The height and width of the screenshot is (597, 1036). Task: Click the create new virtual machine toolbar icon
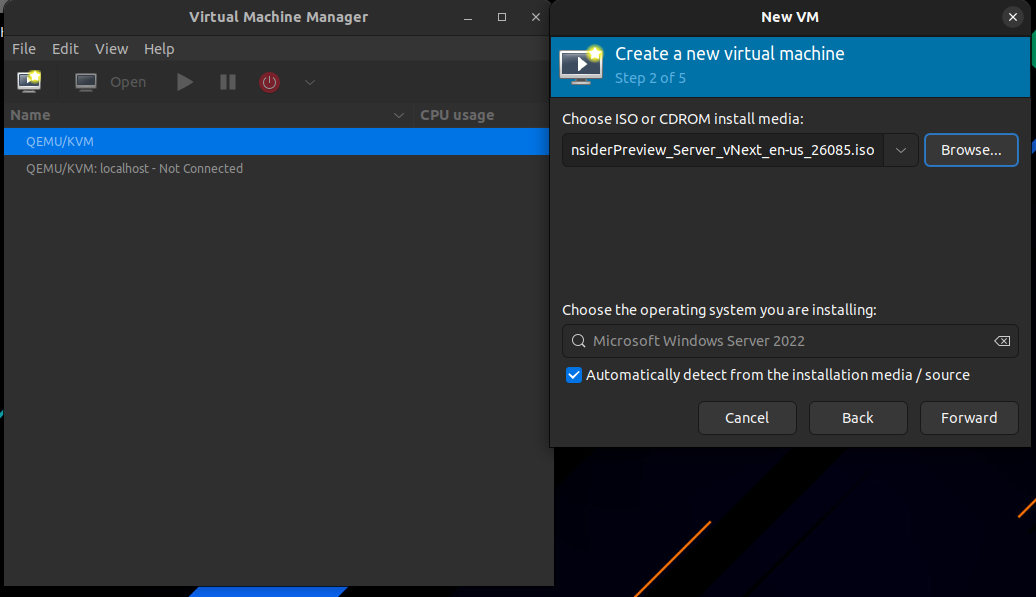[x=29, y=81]
